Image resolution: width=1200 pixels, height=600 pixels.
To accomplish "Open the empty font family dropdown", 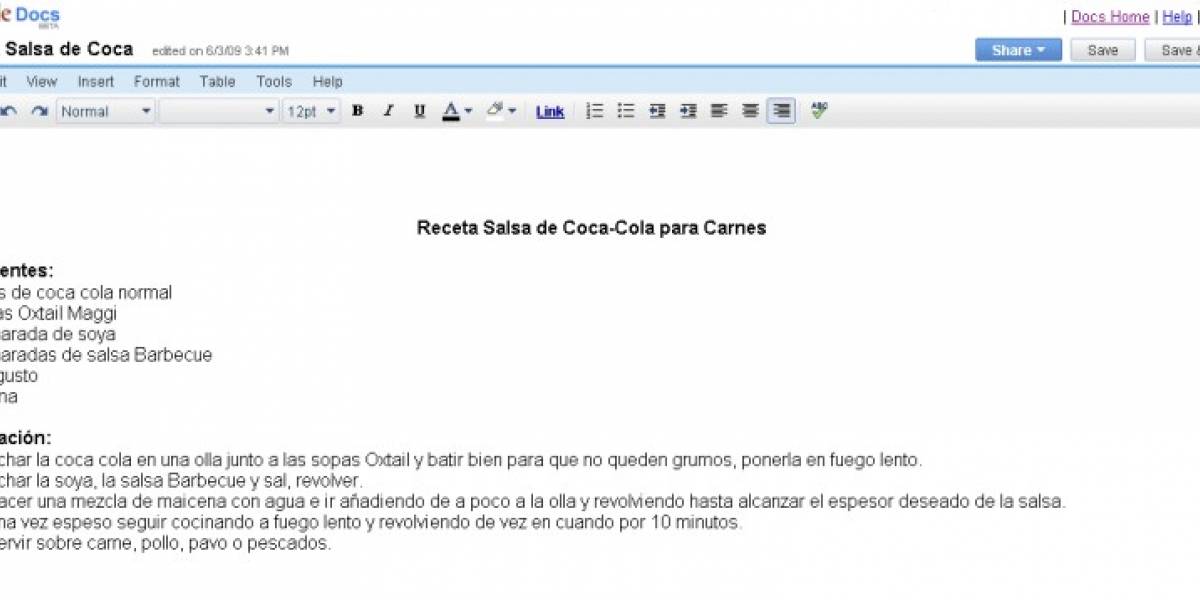I will (x=218, y=111).
